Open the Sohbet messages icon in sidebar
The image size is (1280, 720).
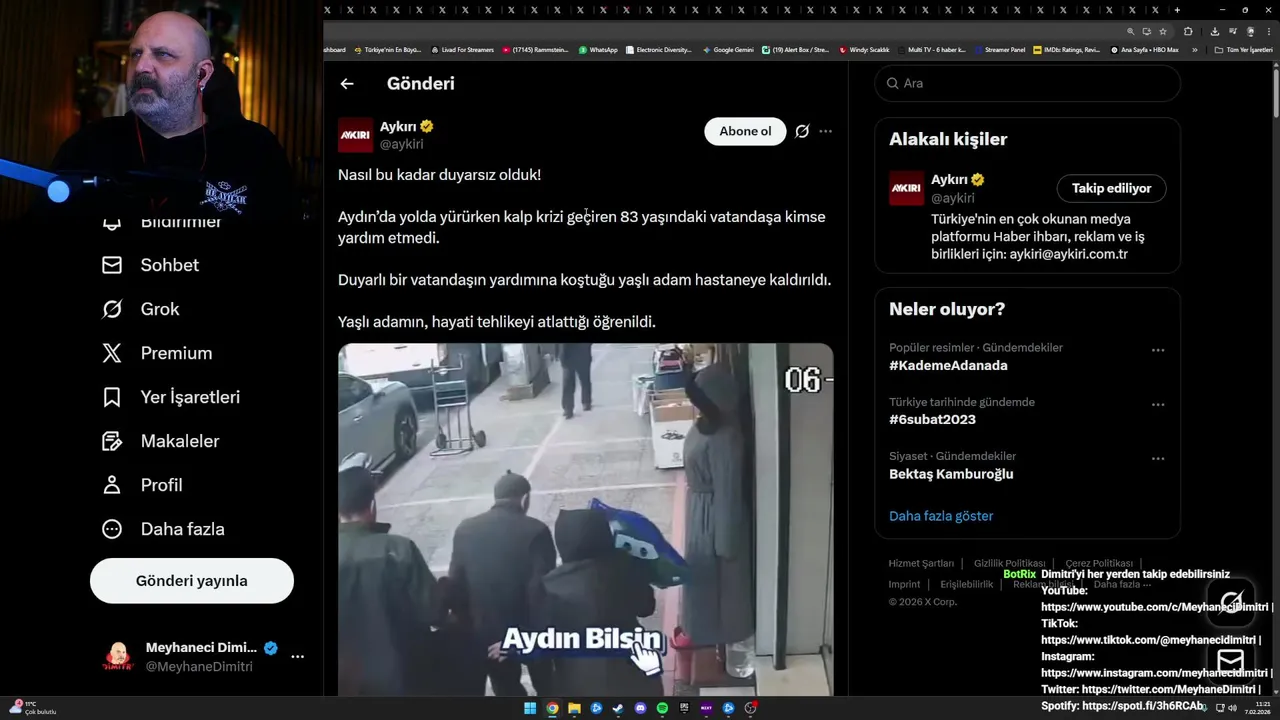[x=112, y=265]
